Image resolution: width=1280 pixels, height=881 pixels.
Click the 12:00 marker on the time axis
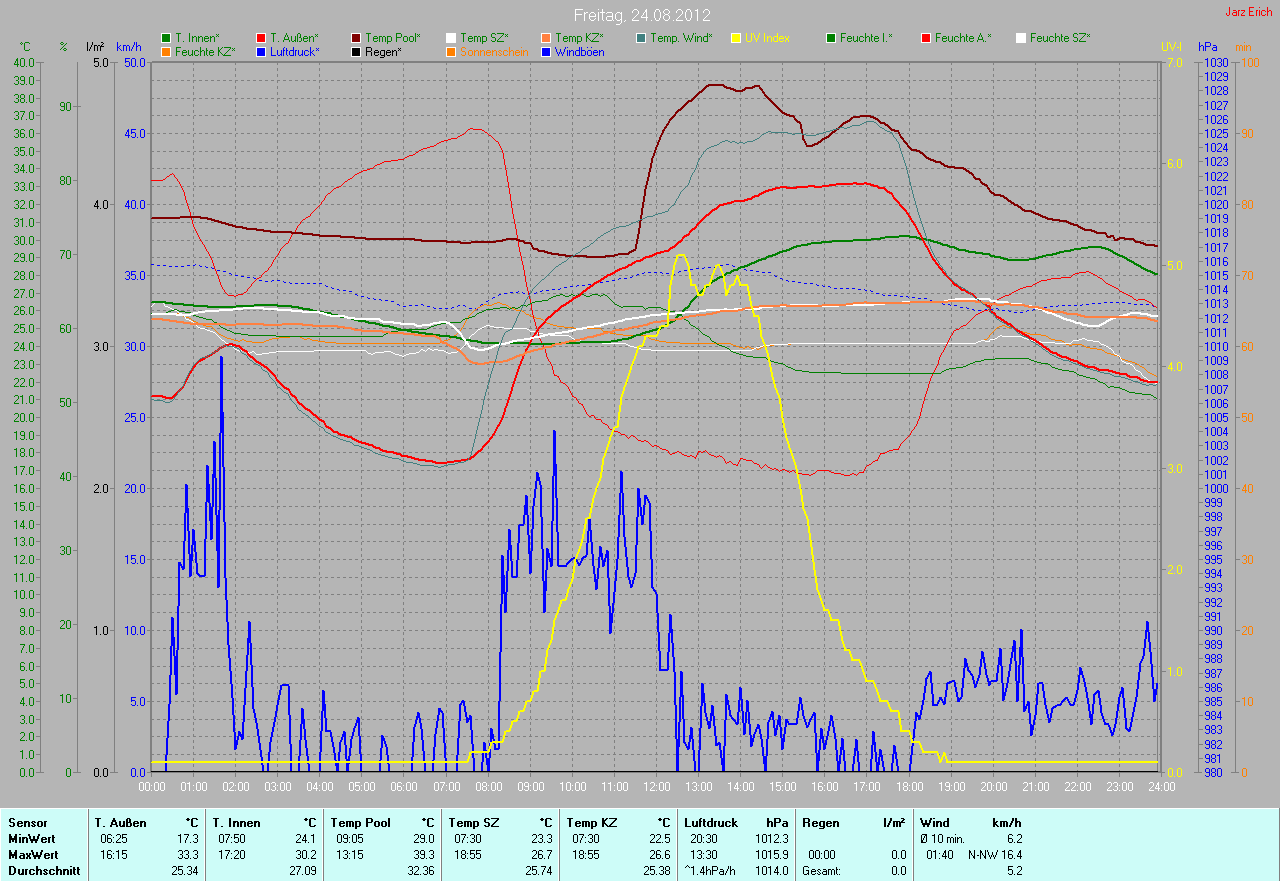[656, 787]
